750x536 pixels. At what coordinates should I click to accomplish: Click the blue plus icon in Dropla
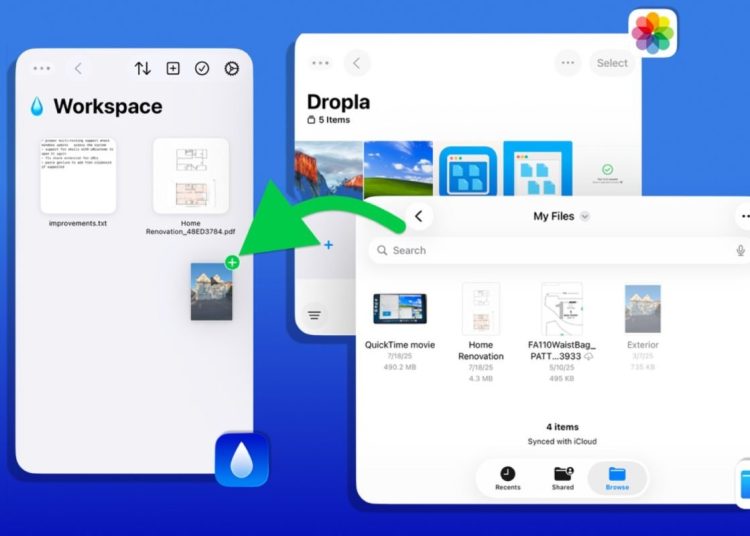click(x=328, y=244)
